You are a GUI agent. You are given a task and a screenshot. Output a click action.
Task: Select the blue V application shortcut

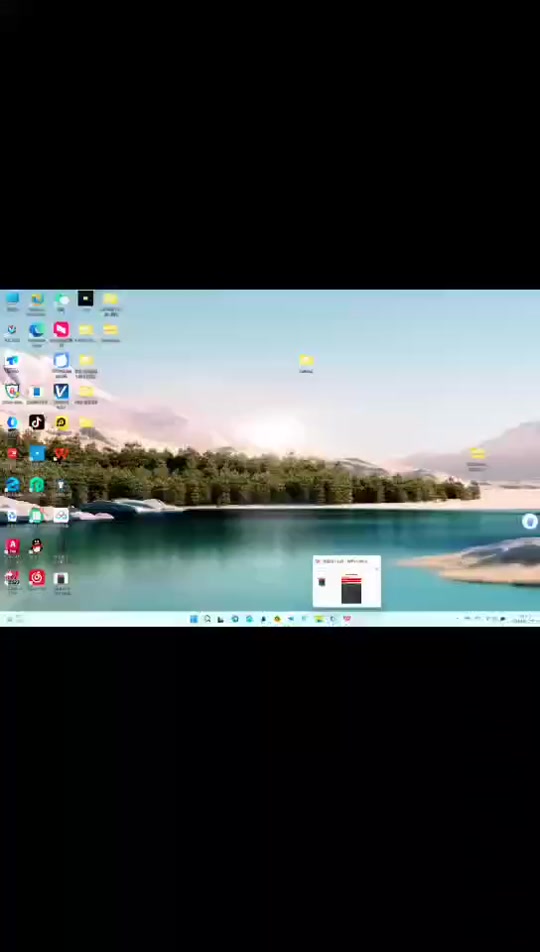click(x=61, y=392)
